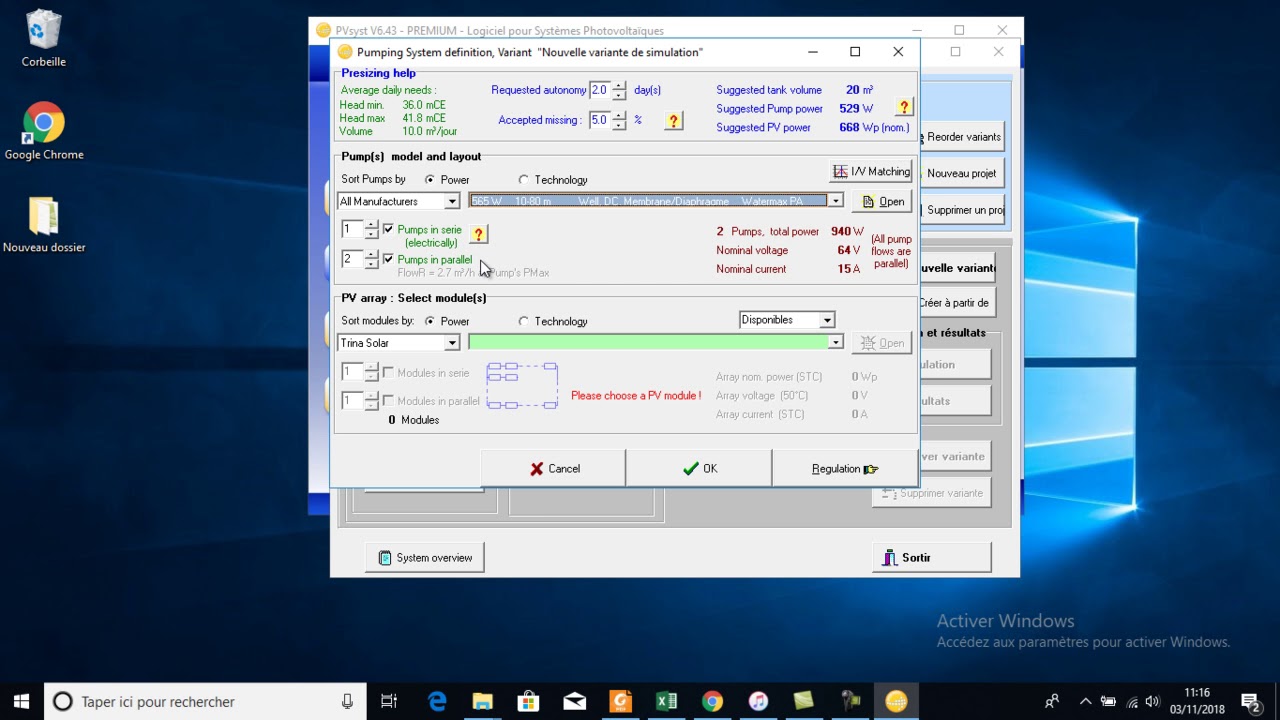Image resolution: width=1280 pixels, height=720 pixels.
Task: Click the Accepted missing value field
Action: 600,120
